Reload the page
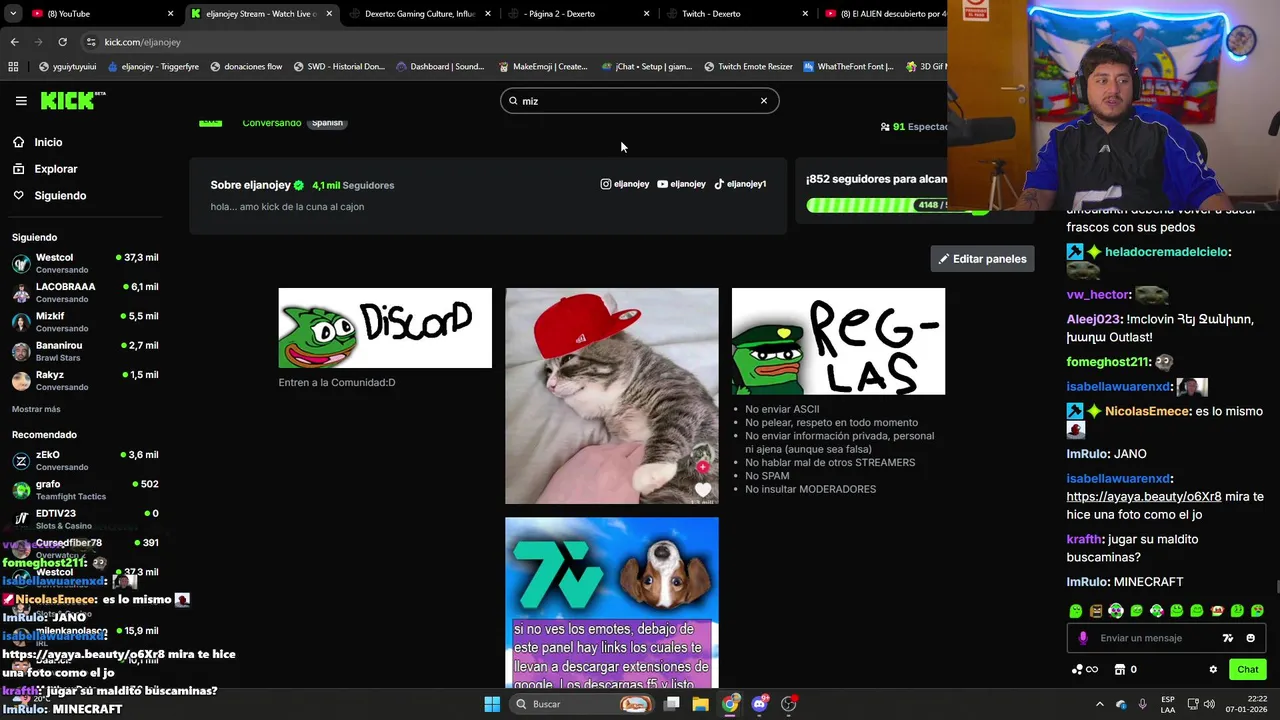Screen dimensions: 1280x720 click(x=62, y=42)
